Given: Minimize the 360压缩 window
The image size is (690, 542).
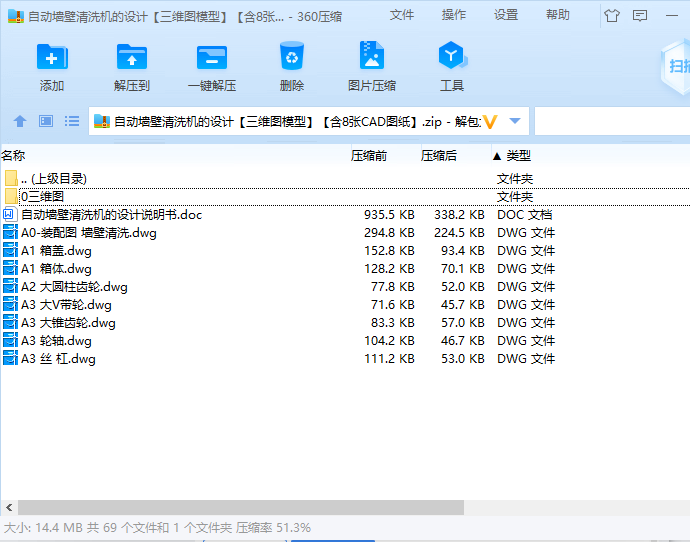Looking at the screenshot, I should click(672, 16).
